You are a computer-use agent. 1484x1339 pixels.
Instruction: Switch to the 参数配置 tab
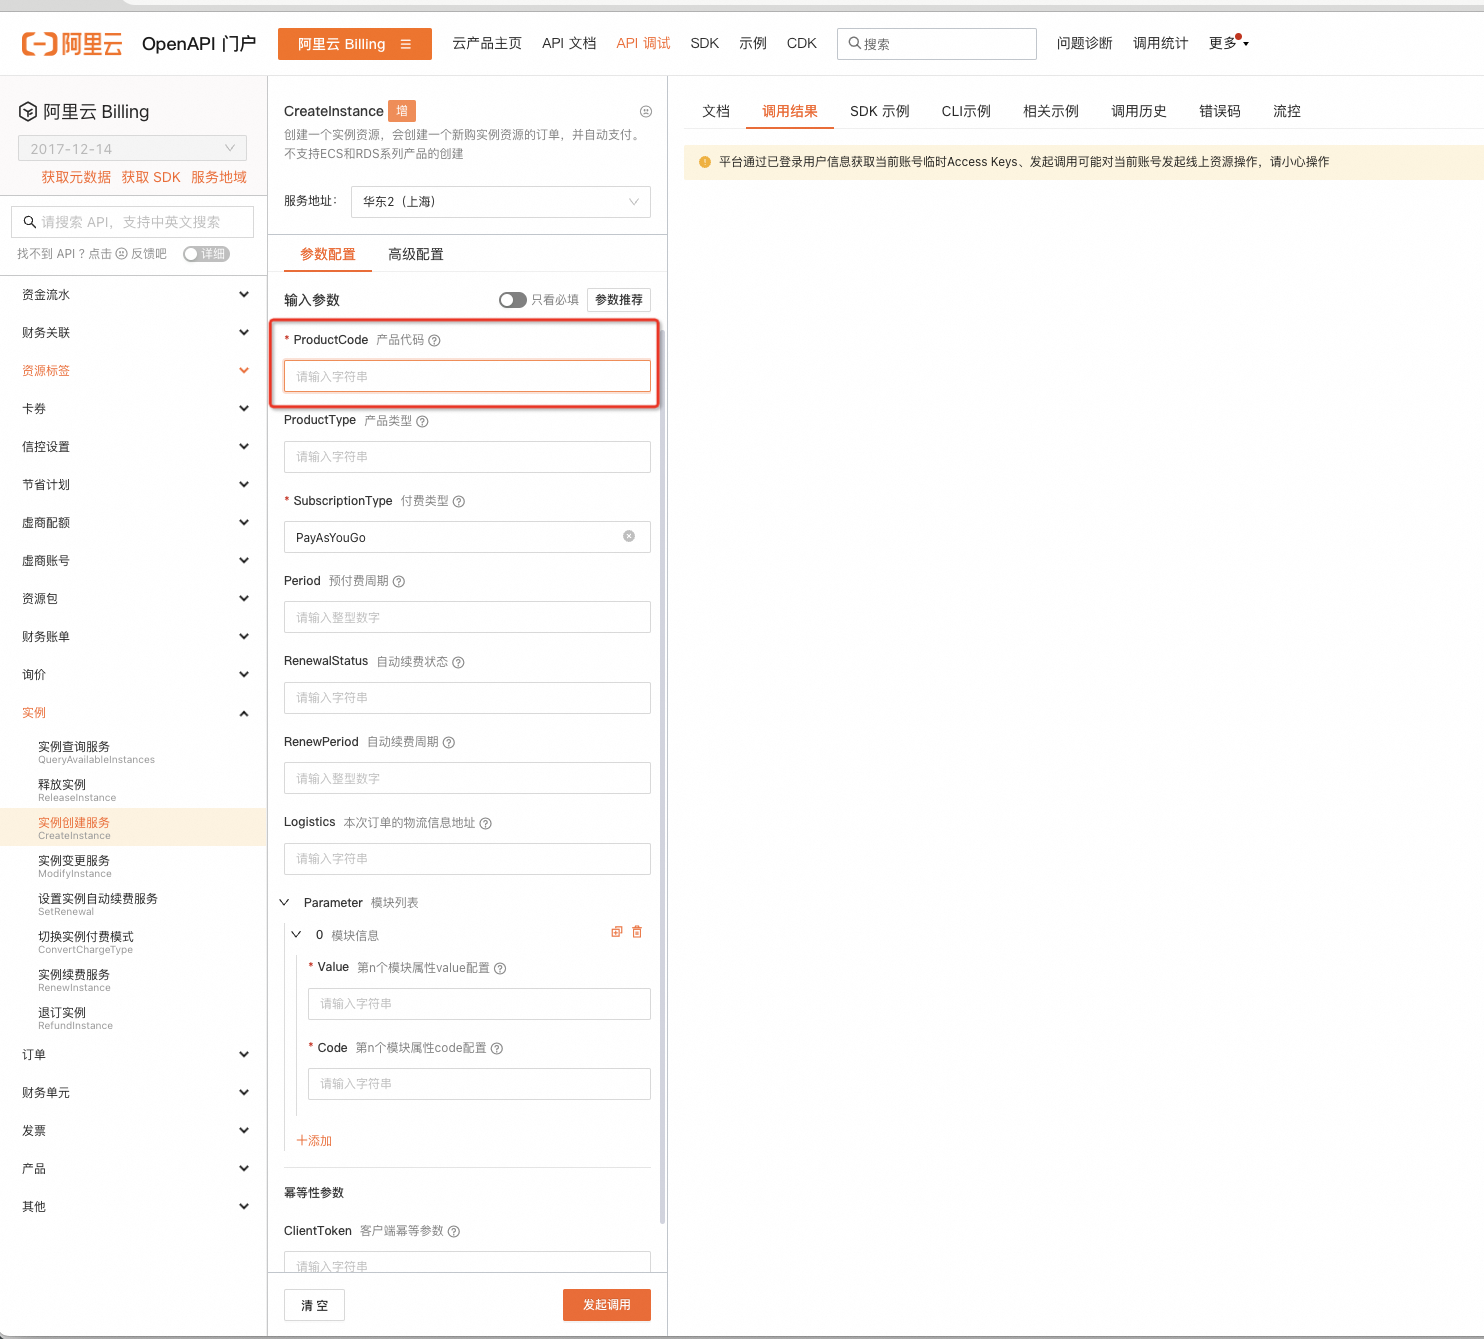(x=328, y=254)
